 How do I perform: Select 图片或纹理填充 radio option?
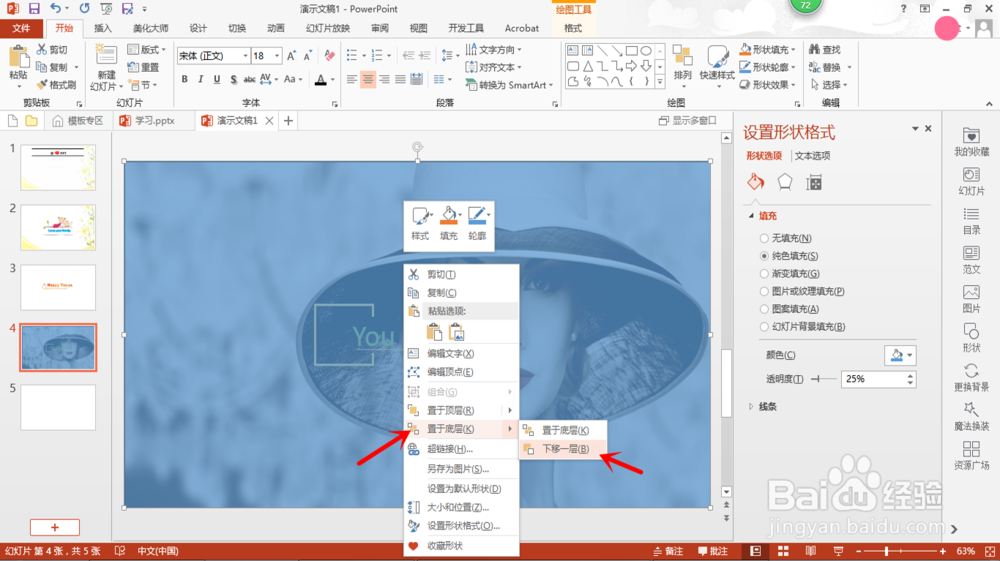(764, 291)
